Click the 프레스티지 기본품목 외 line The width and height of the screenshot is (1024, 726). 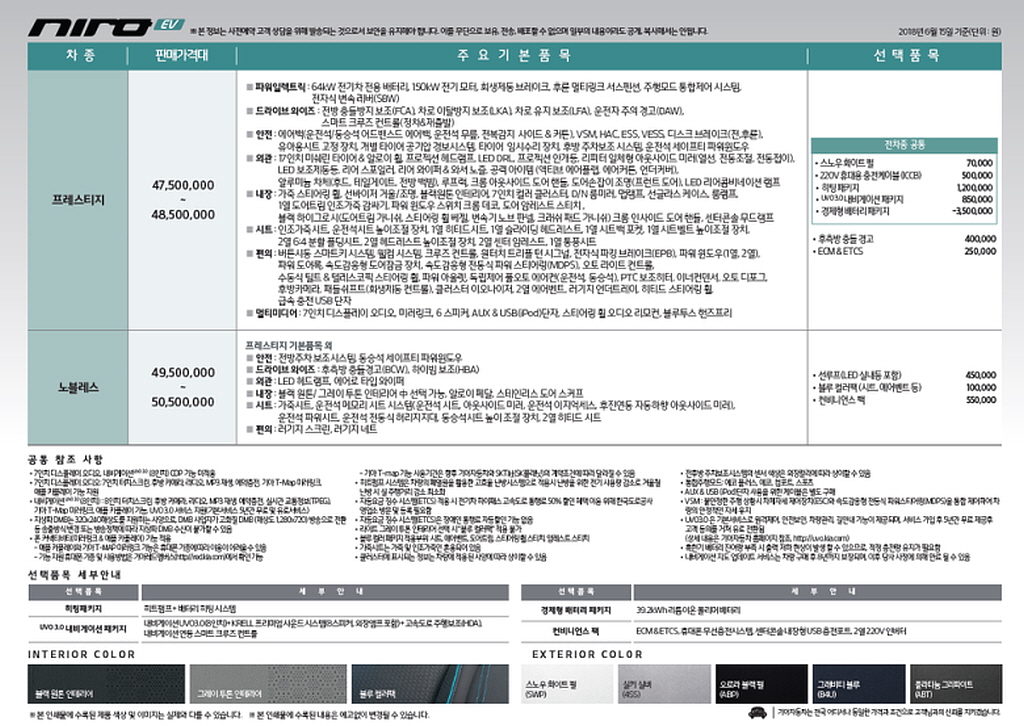pos(289,345)
